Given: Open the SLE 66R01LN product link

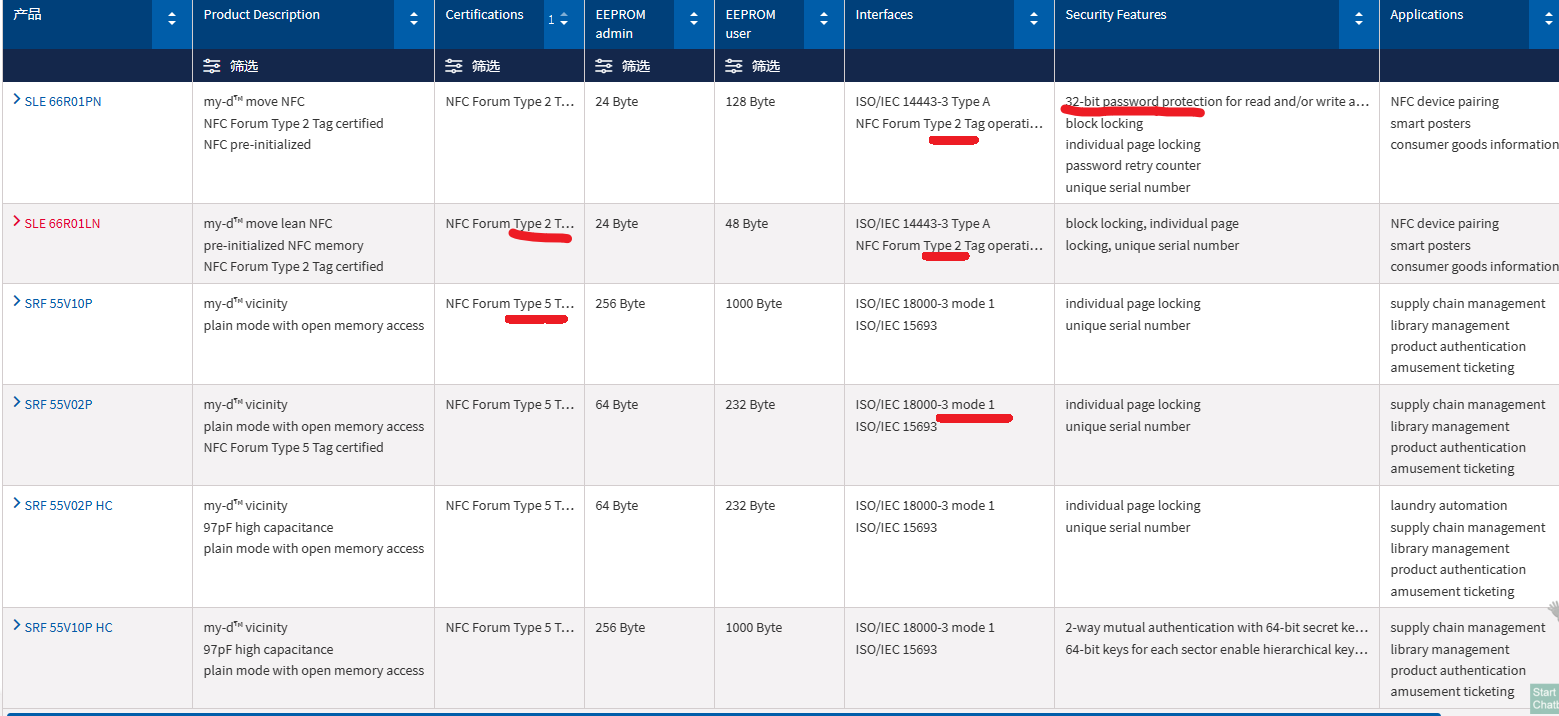Looking at the screenshot, I should click(x=63, y=224).
